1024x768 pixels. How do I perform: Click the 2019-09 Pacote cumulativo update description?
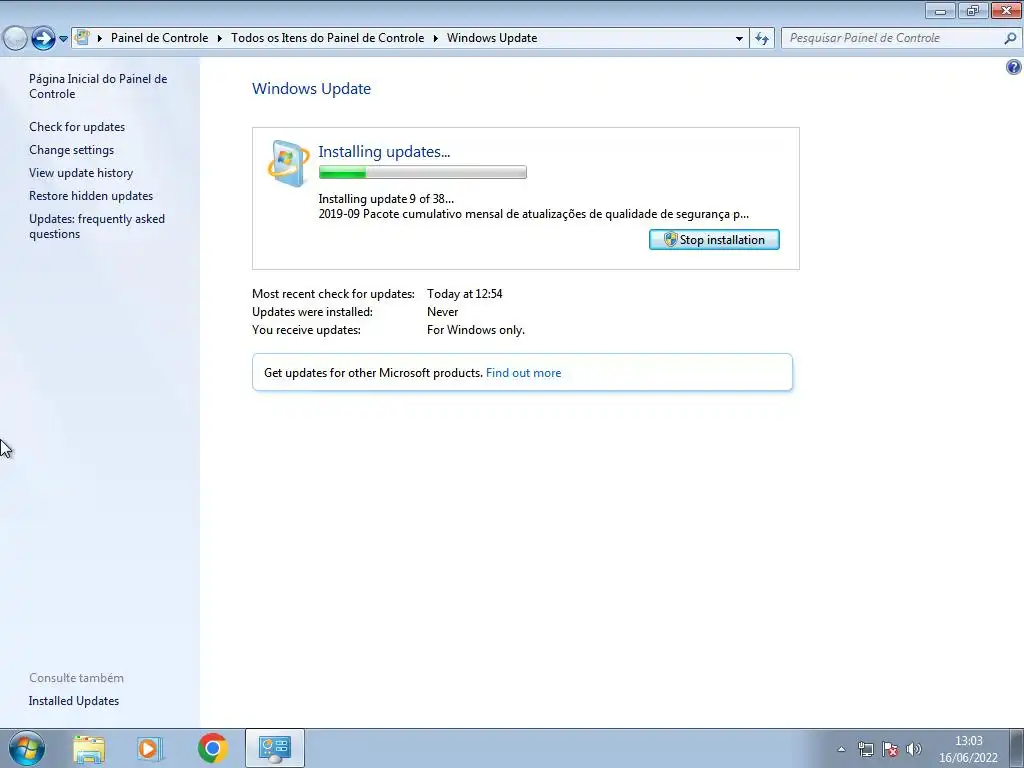(x=534, y=214)
